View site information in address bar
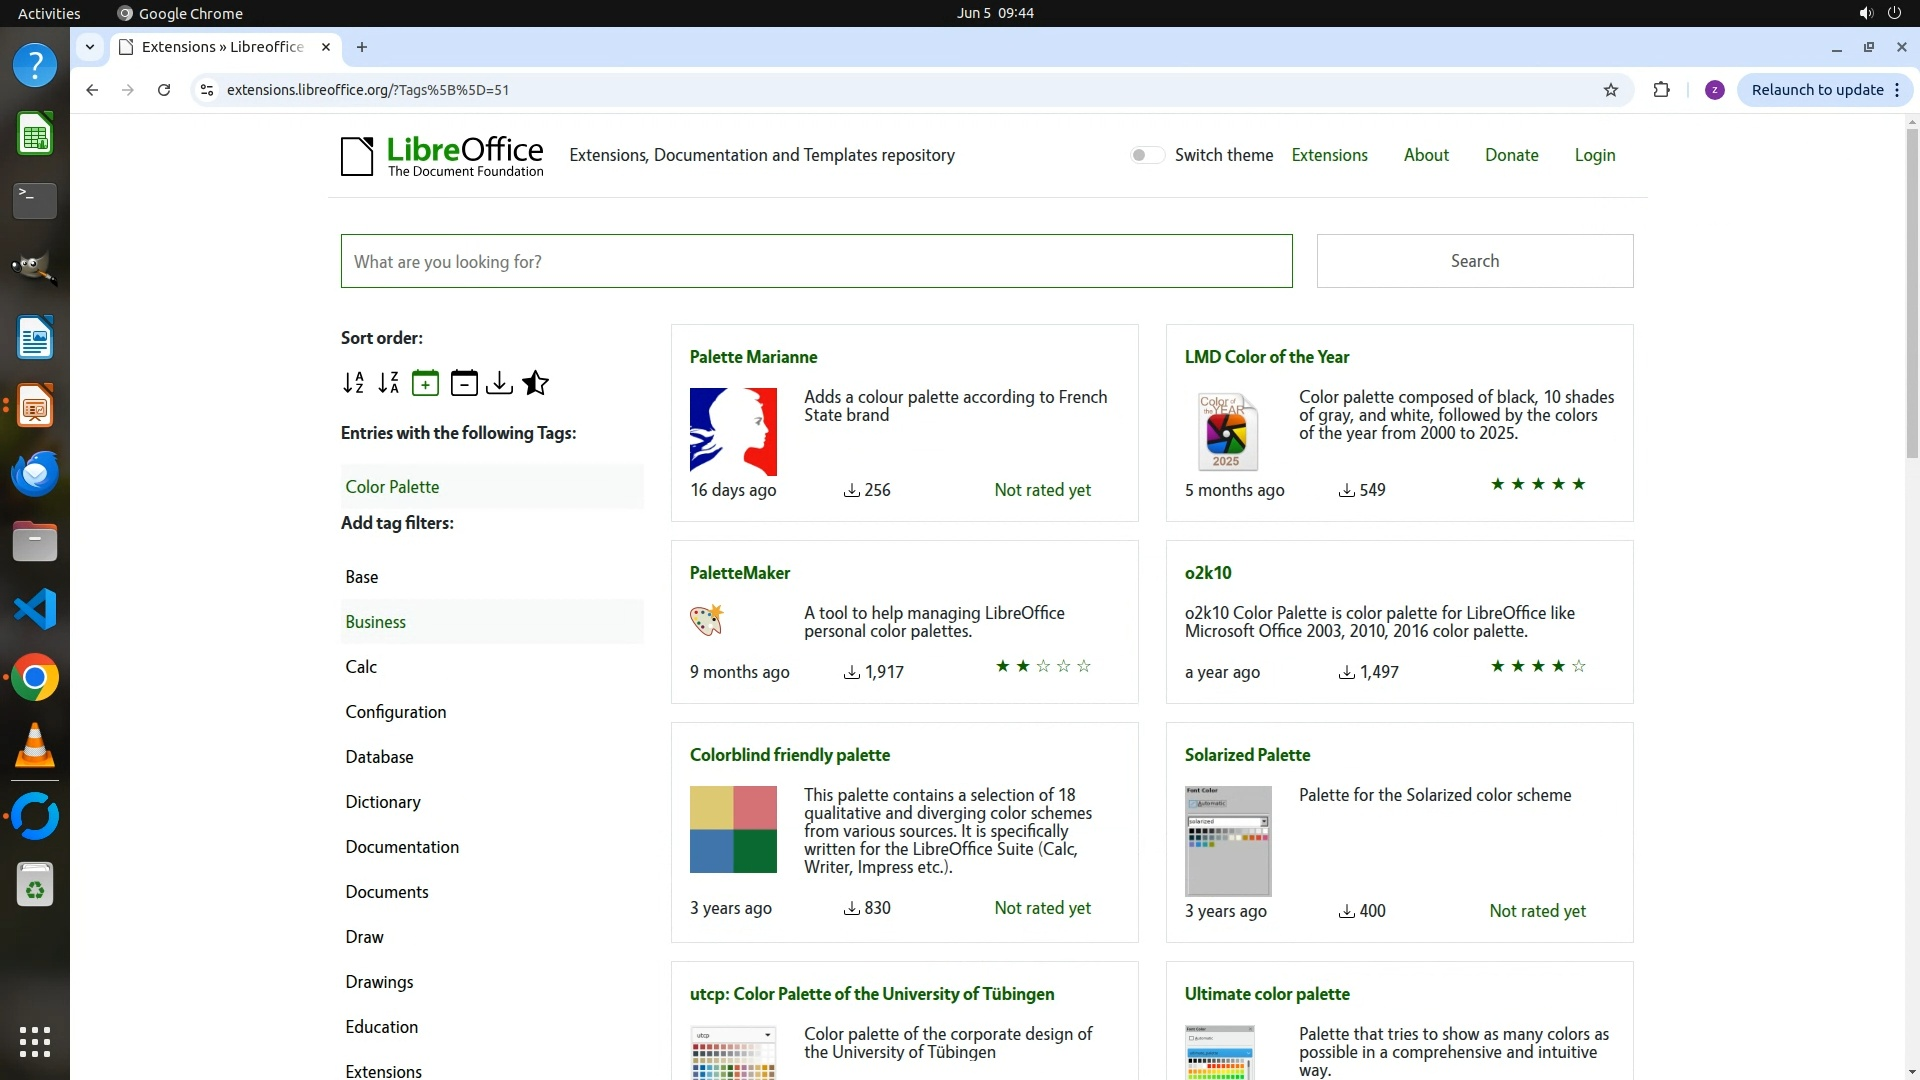This screenshot has width=1920, height=1080. [207, 90]
